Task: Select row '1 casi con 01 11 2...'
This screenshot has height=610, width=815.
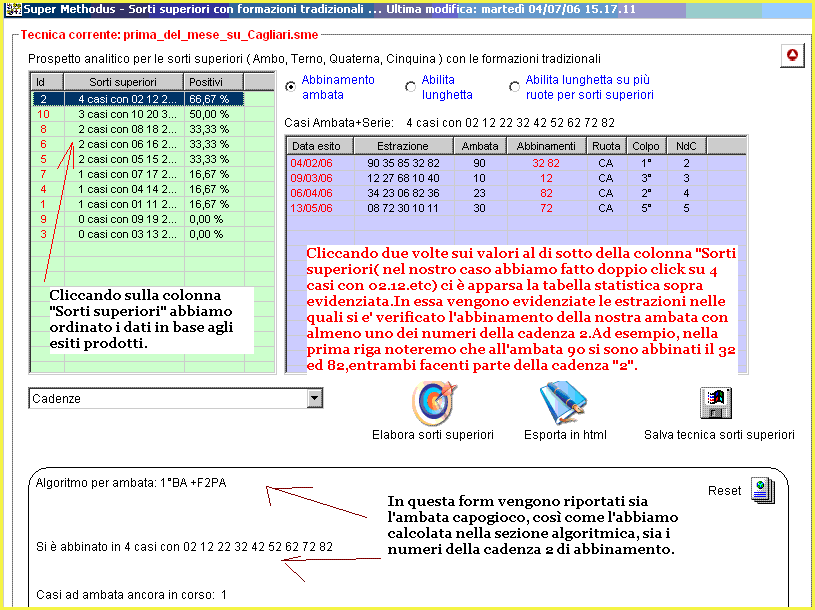Action: pos(138,204)
